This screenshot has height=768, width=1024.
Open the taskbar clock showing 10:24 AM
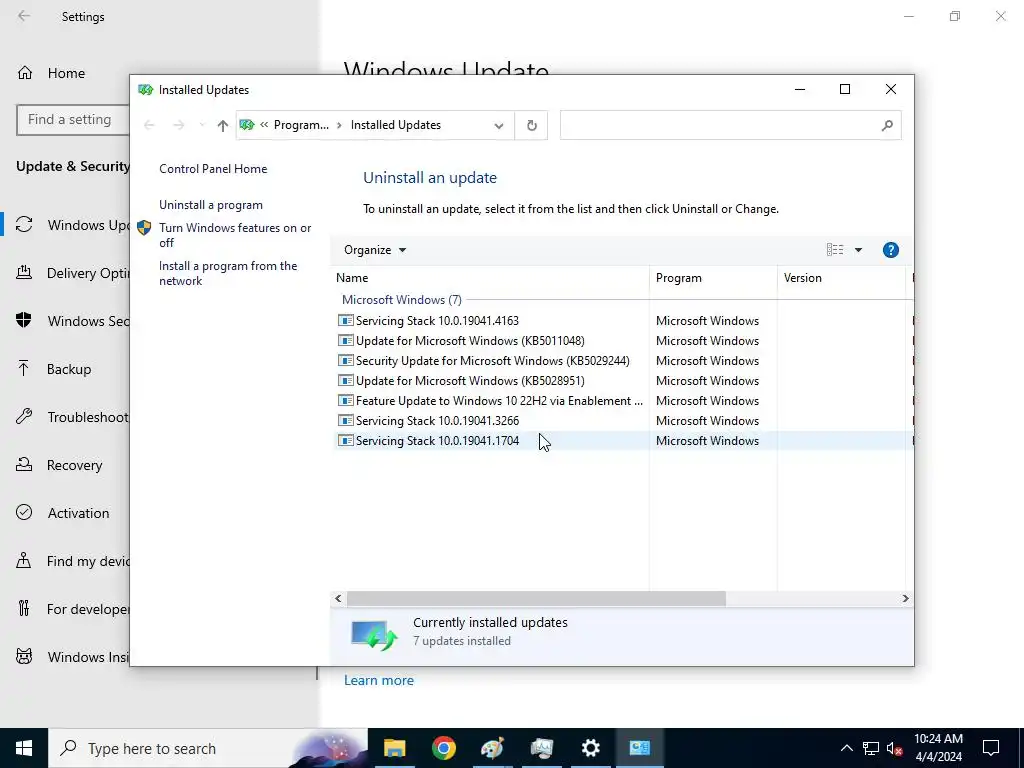938,748
